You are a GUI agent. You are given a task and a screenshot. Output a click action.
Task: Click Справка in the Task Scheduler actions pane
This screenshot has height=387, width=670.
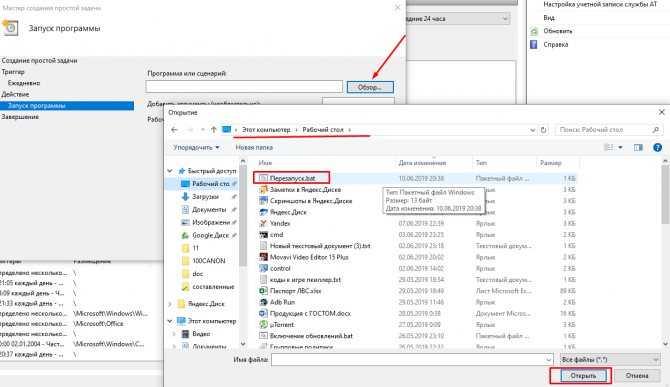[x=555, y=44]
